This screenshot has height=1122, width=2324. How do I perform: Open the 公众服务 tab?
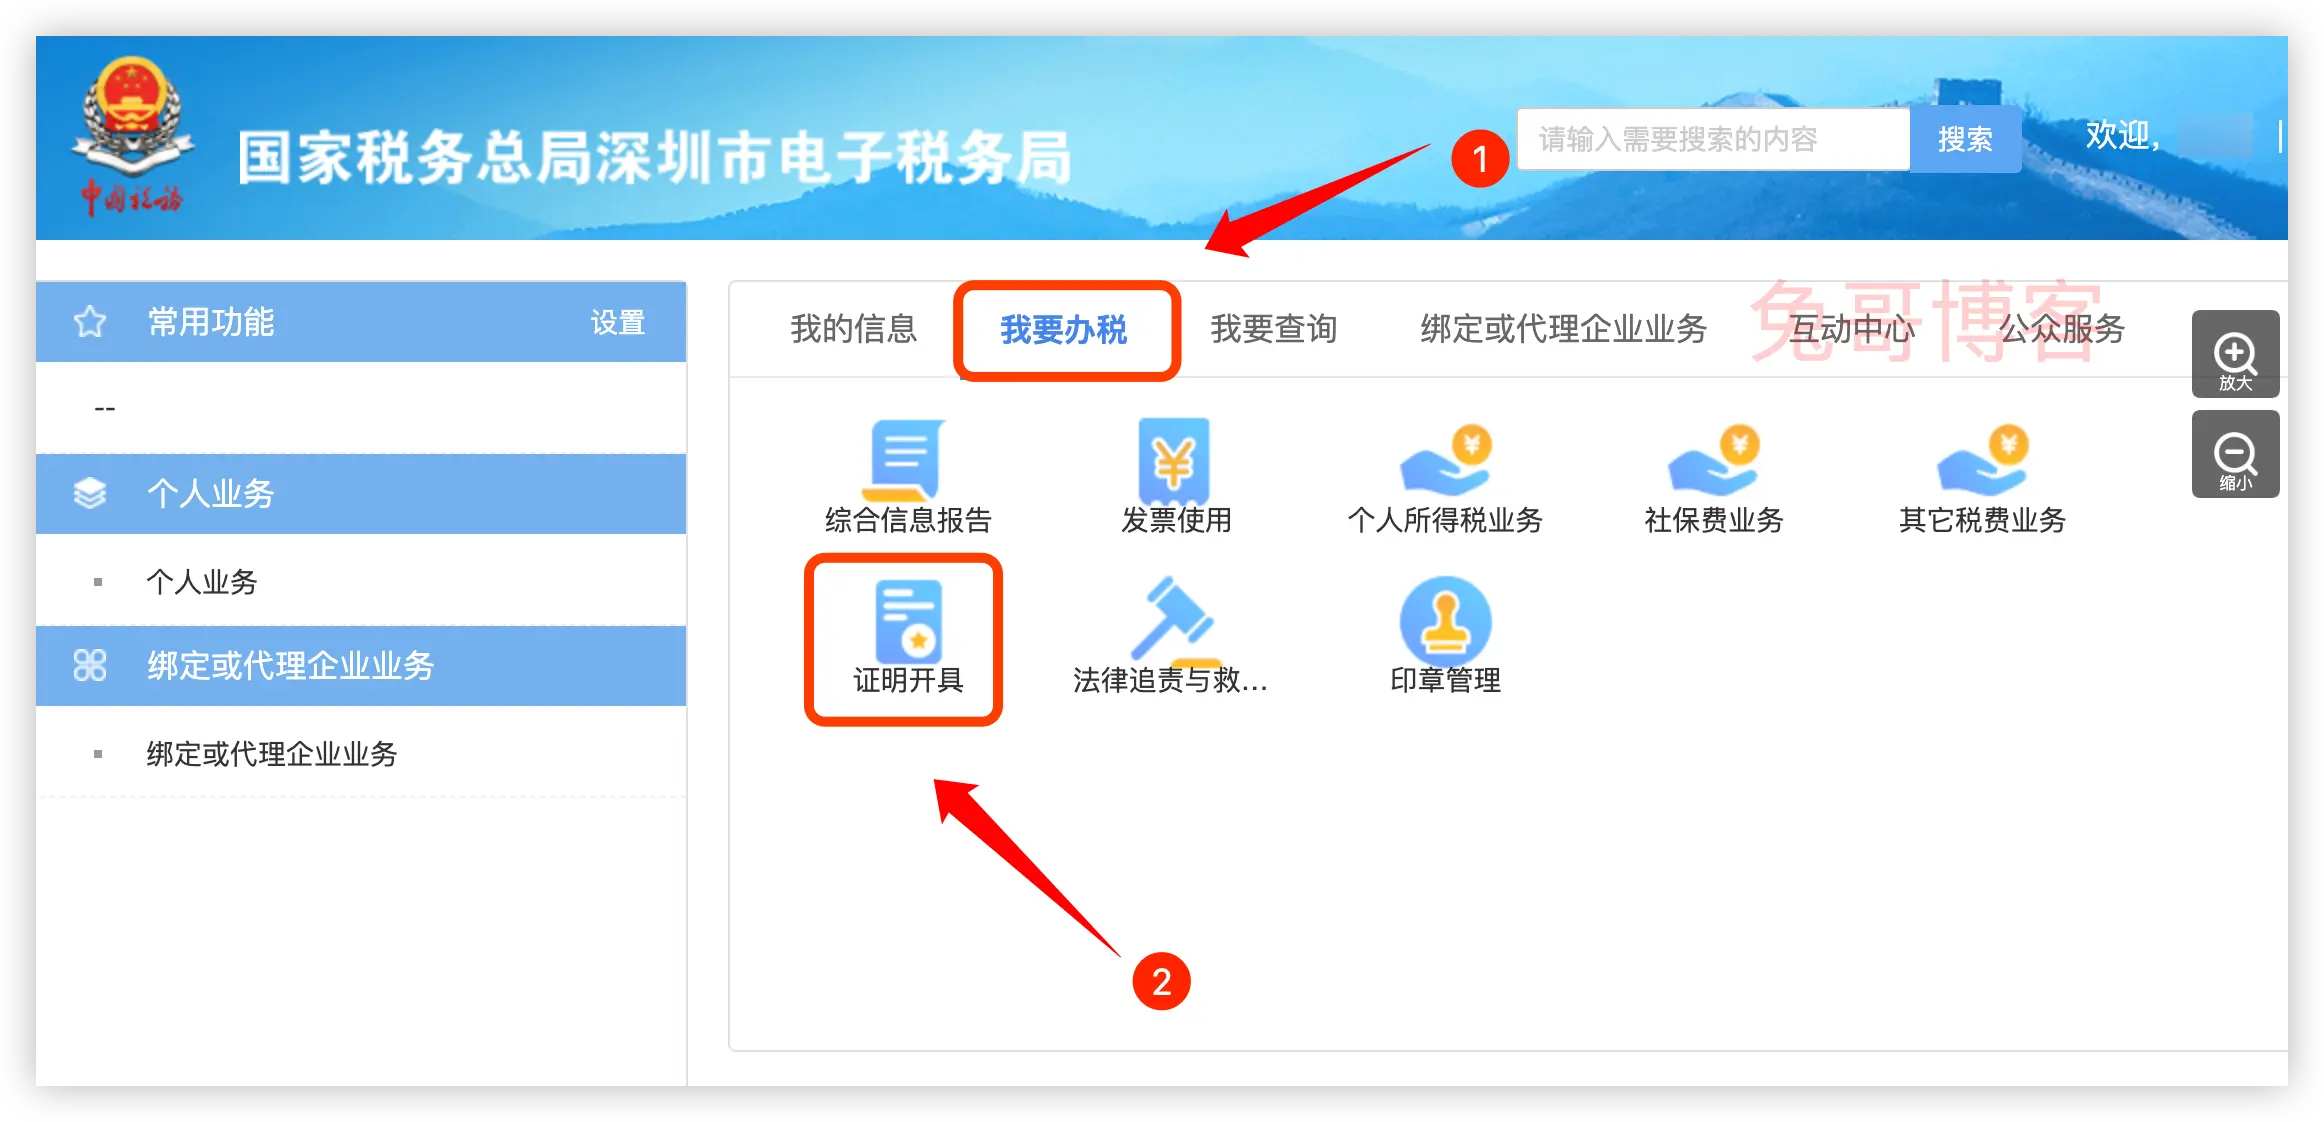[x=2061, y=328]
